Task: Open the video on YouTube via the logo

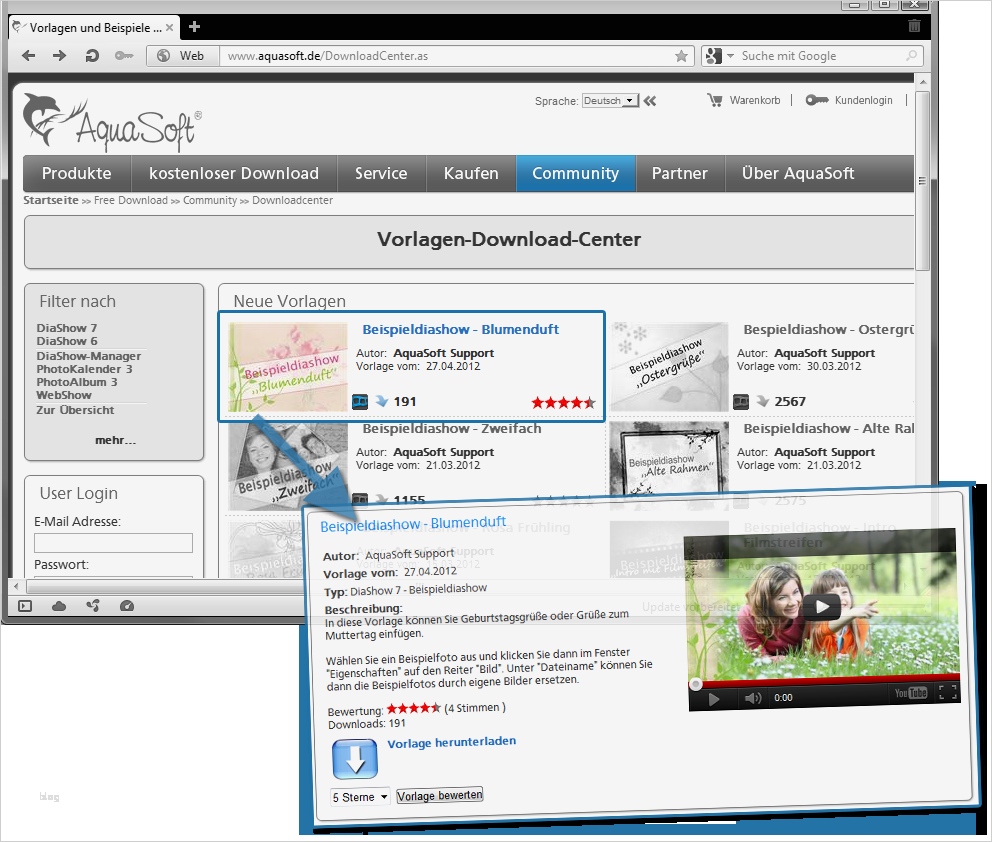Action: [910, 693]
